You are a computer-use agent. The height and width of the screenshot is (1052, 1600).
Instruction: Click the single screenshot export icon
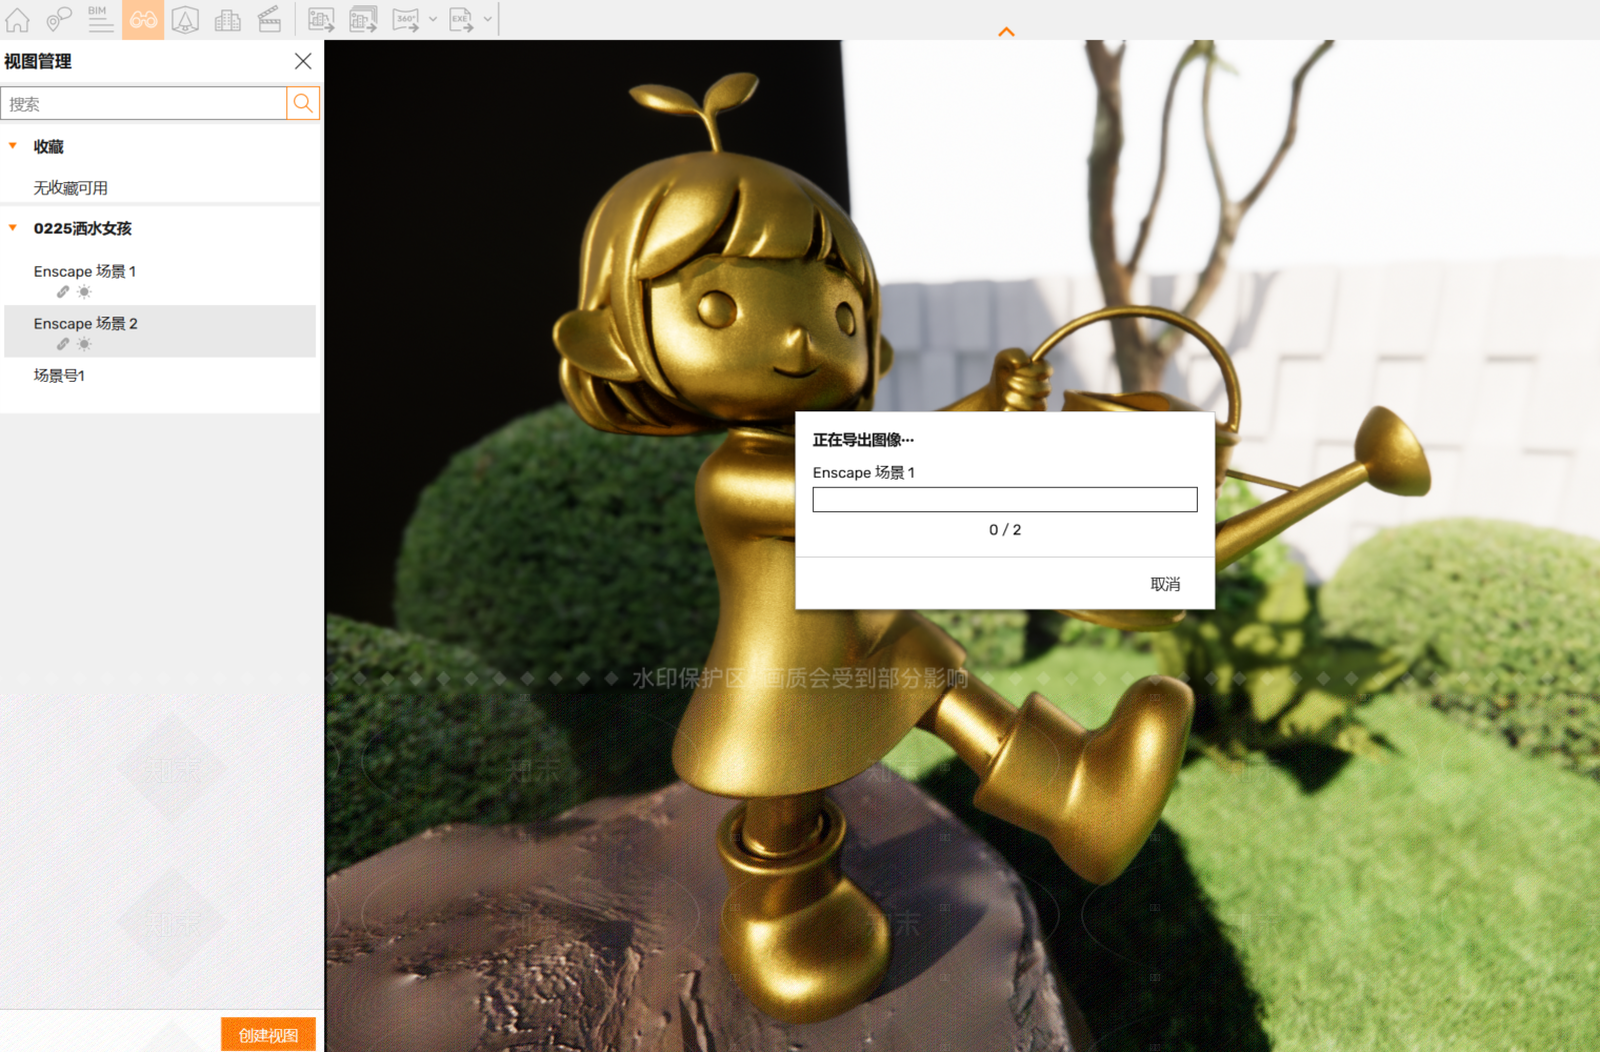(321, 19)
